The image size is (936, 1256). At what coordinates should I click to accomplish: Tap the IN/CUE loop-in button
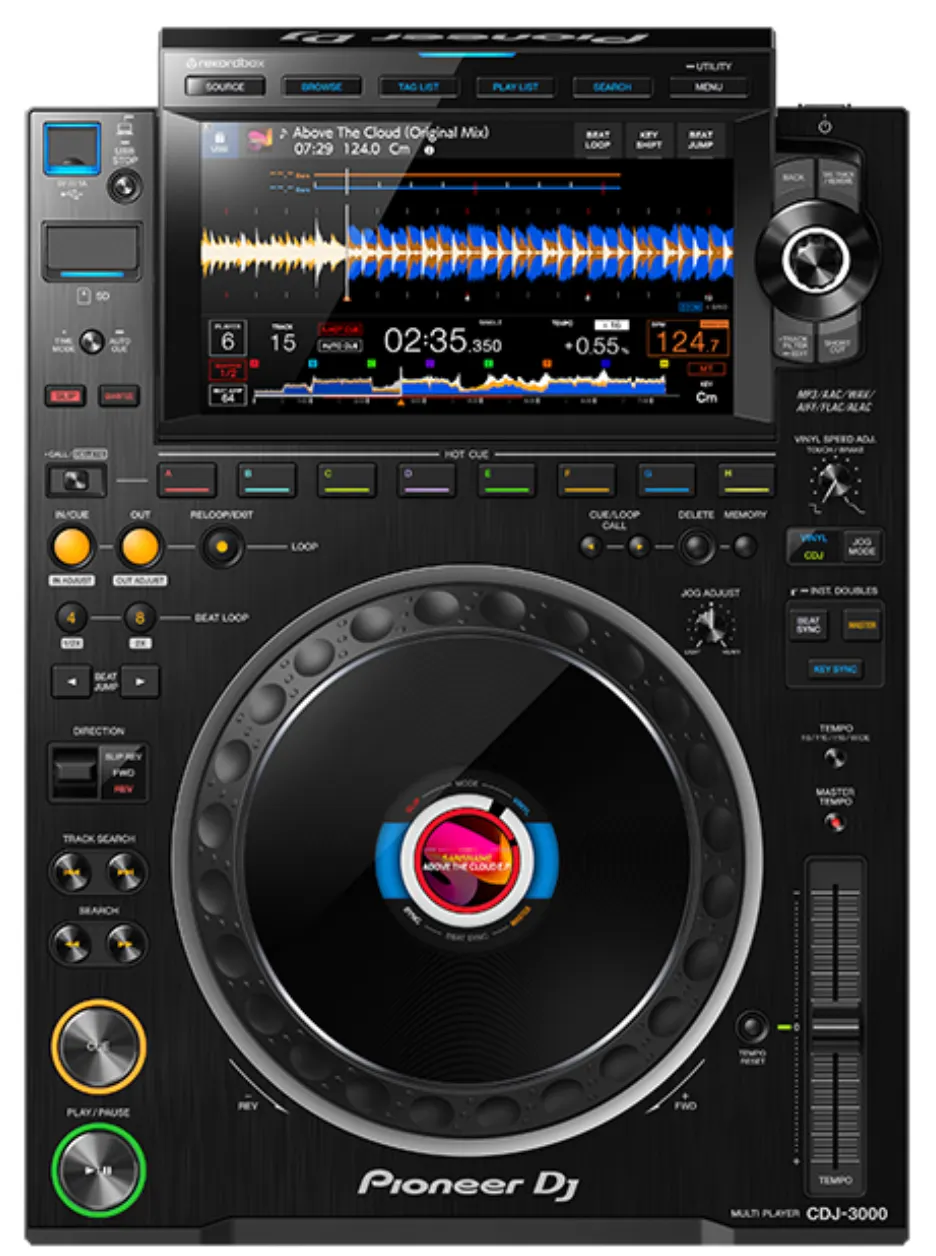point(72,547)
